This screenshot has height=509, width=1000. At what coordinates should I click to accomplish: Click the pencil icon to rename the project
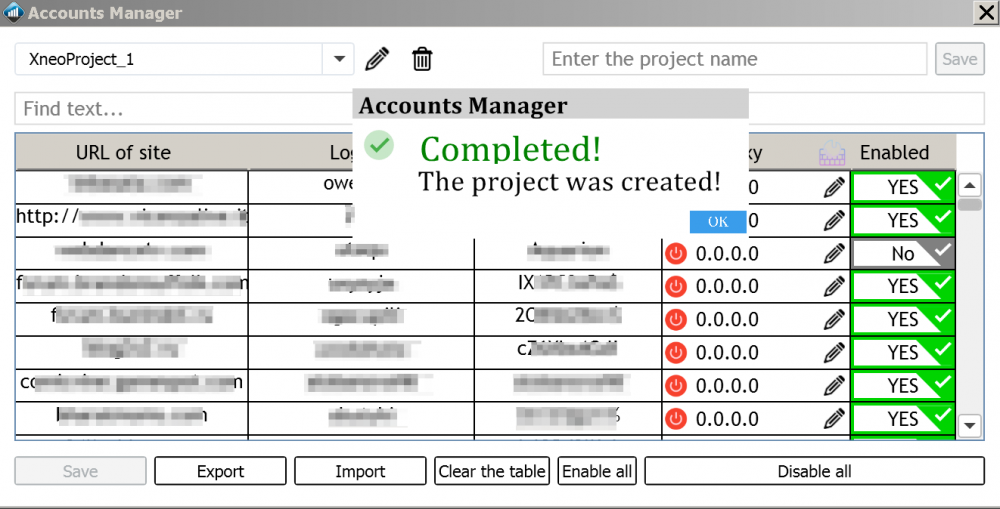pos(377,59)
